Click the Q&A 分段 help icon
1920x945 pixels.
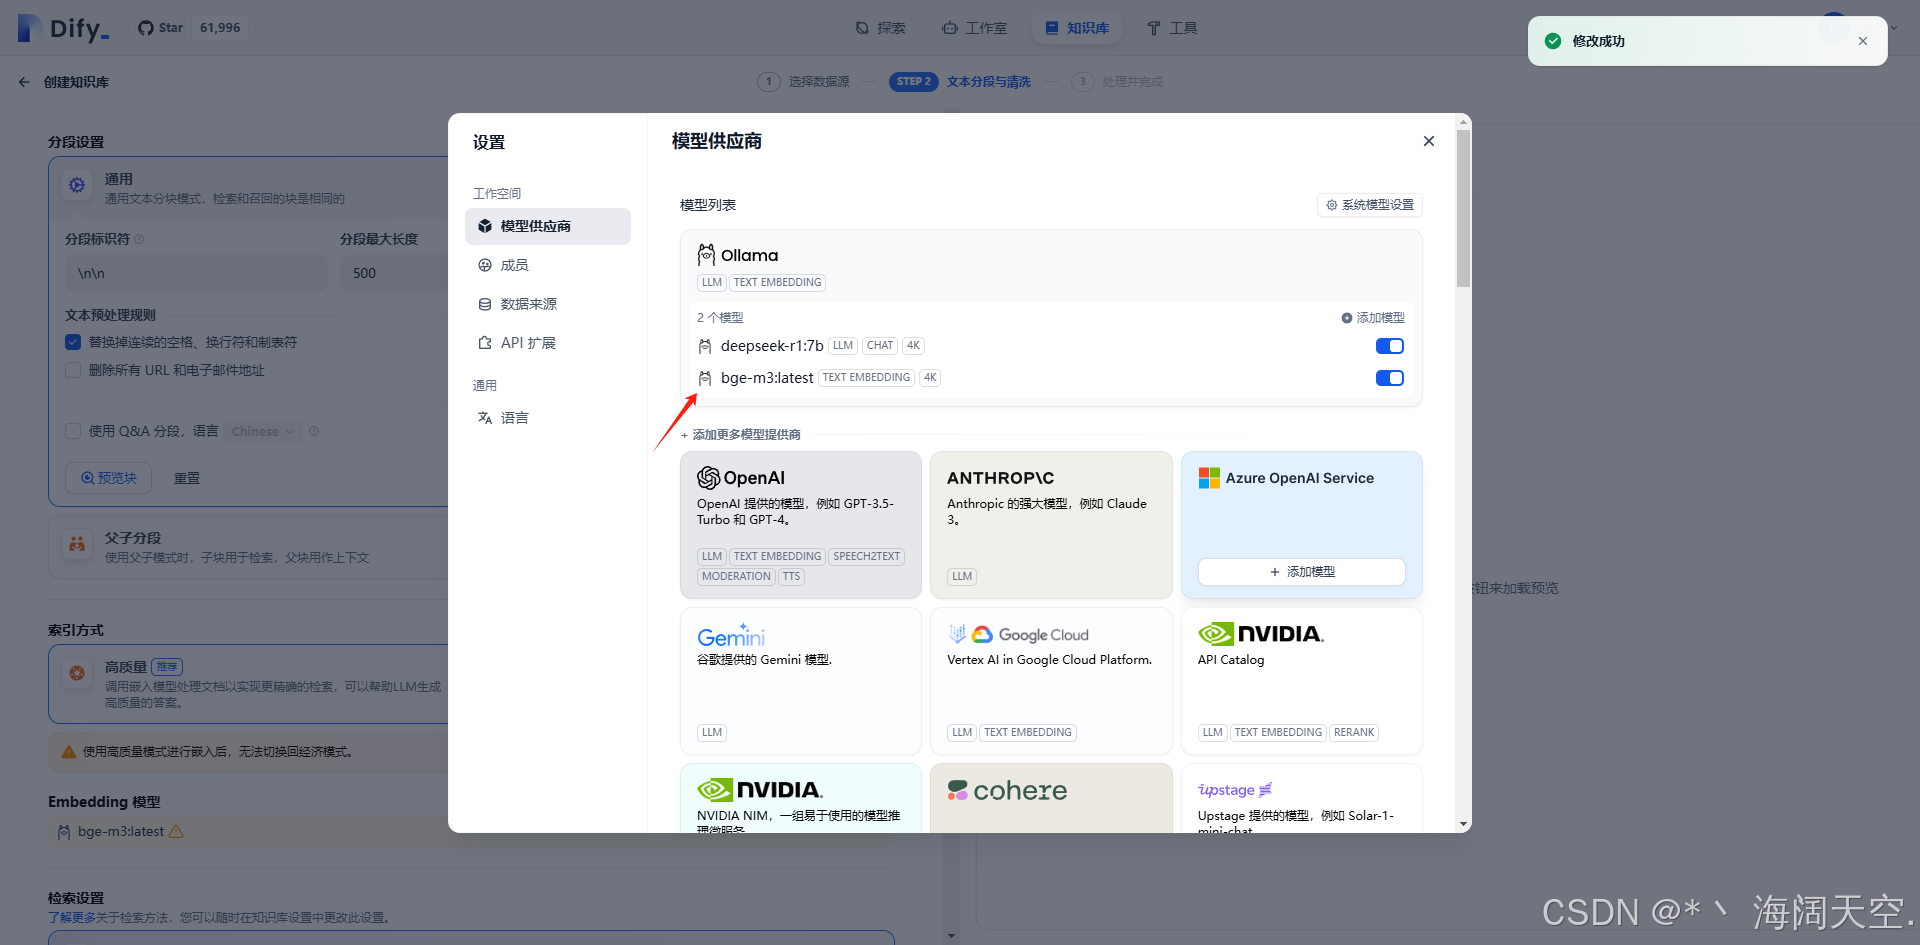(314, 431)
